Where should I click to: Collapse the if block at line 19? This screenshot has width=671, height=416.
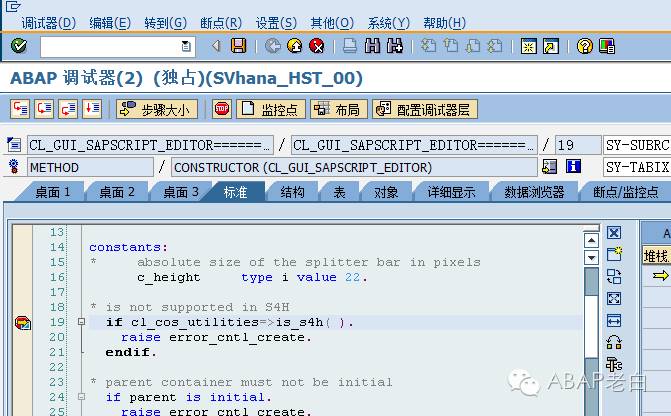[x=81, y=322]
